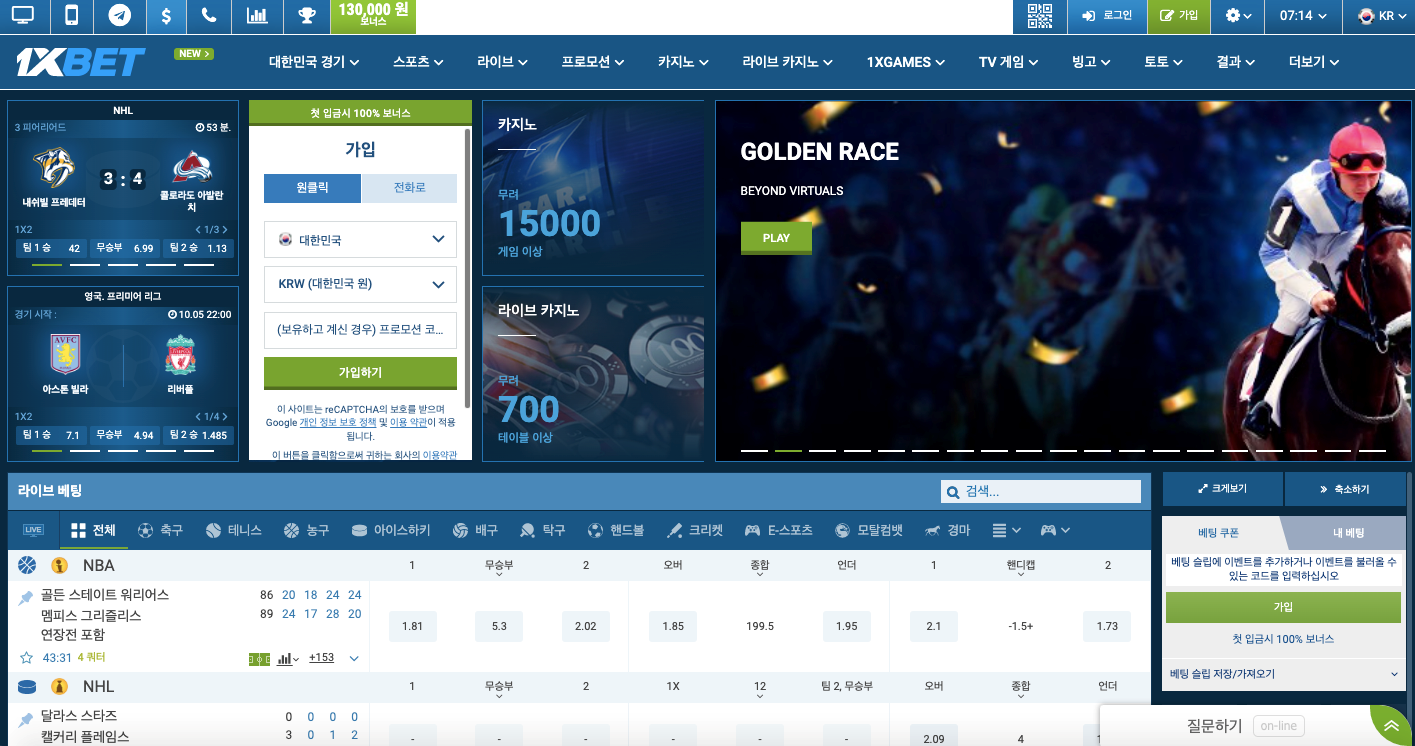Open the 대한민국 country dropdown in signup form
Image resolution: width=1415 pixels, height=746 pixels.
(360, 240)
